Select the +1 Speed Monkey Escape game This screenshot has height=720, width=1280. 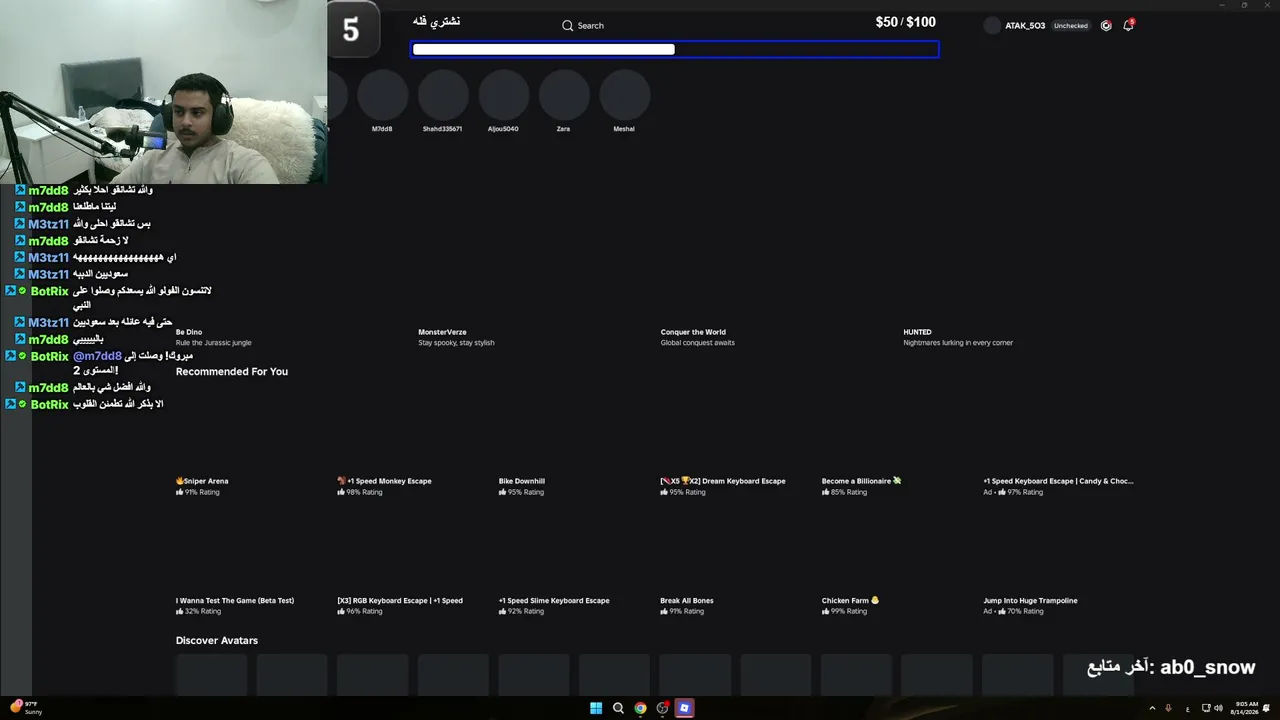384,481
